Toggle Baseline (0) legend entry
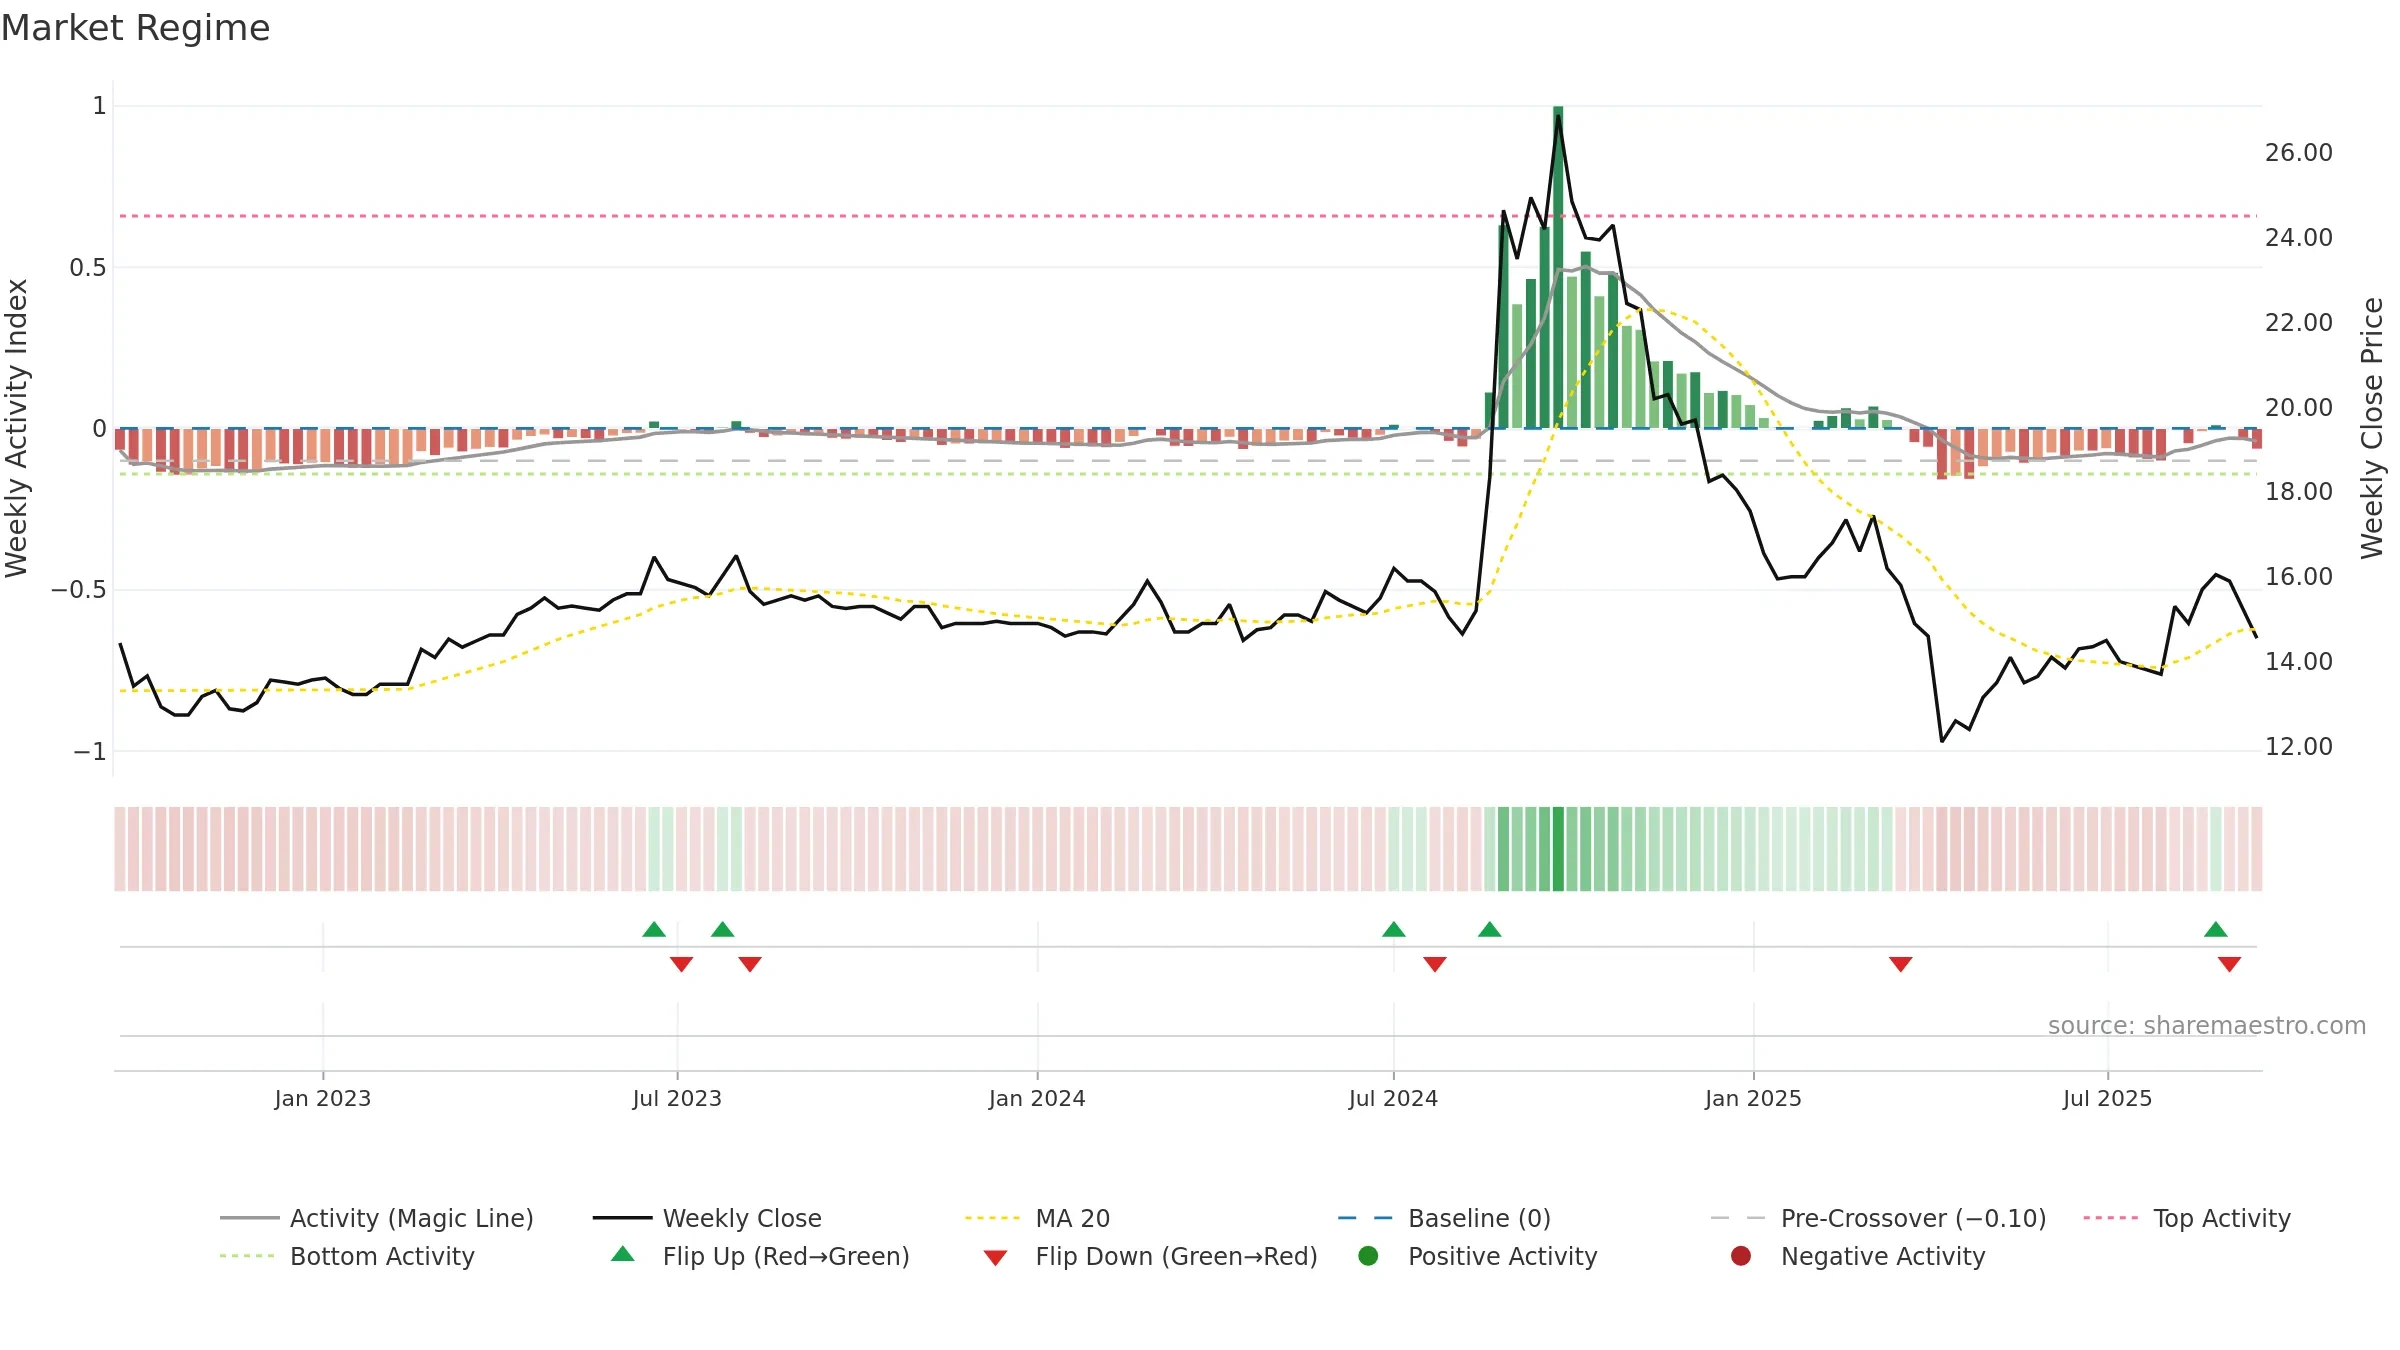Viewport: 2400px width, 1350px height. (1444, 1218)
